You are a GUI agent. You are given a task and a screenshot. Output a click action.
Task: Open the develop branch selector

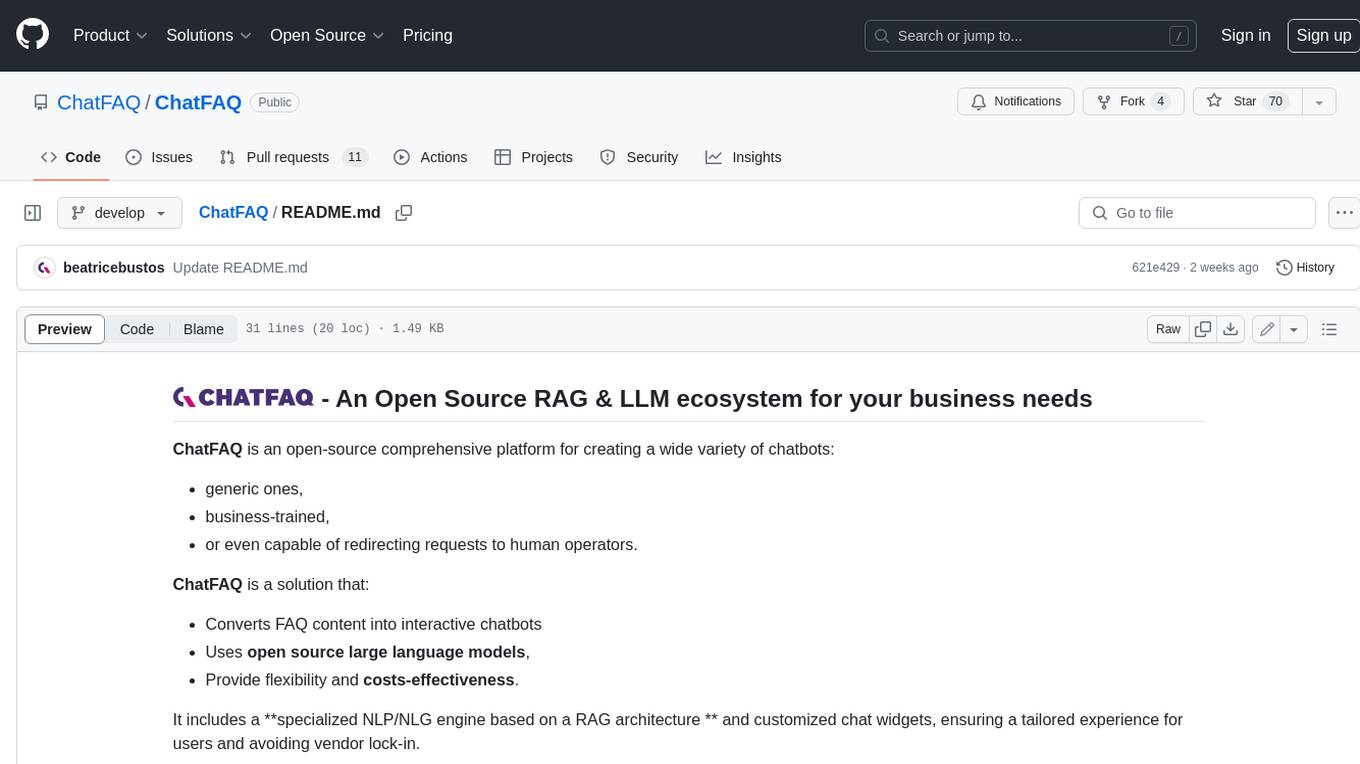click(x=119, y=213)
